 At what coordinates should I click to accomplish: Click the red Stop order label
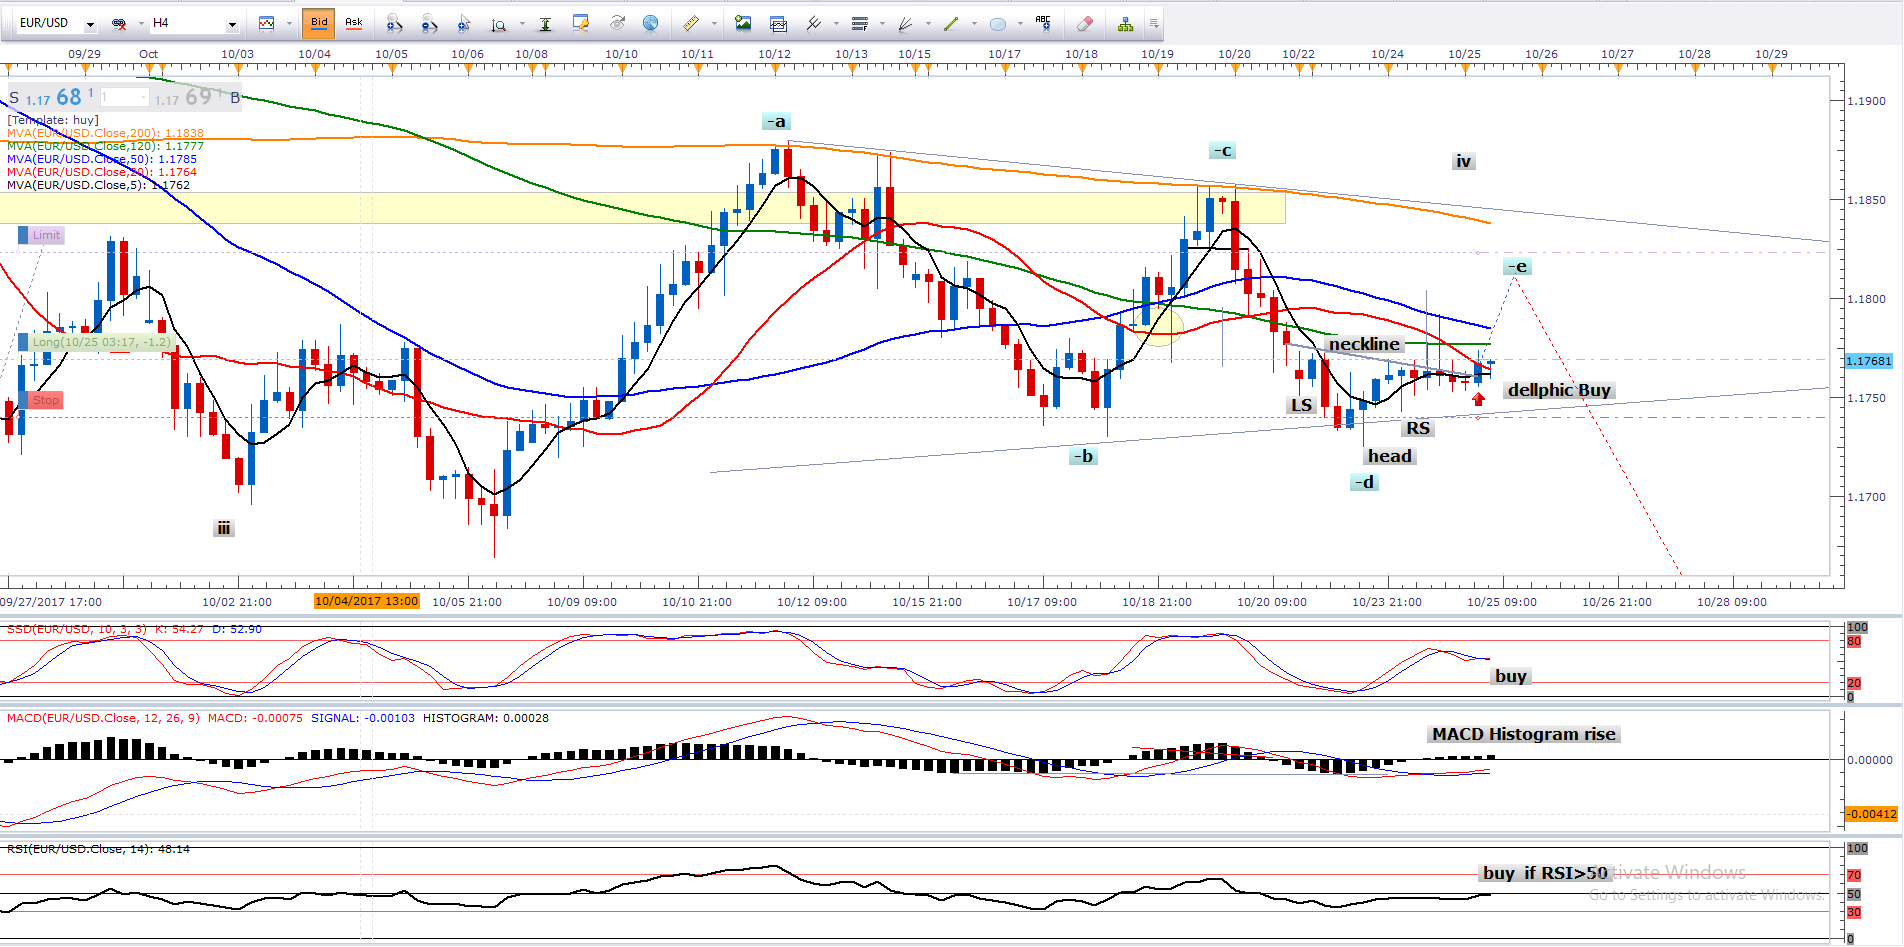click(x=45, y=400)
